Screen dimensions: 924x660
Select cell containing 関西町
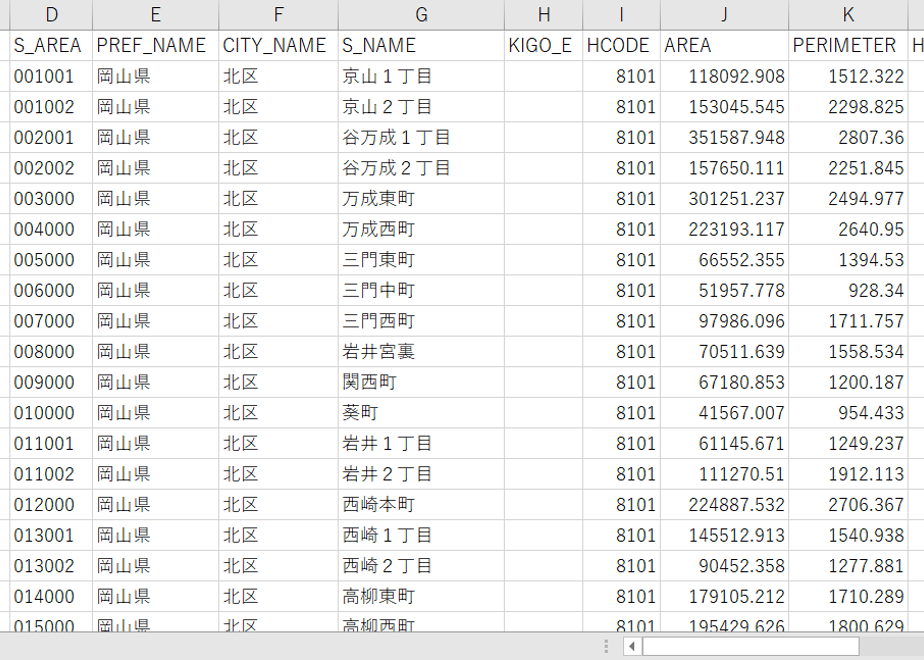click(421, 382)
